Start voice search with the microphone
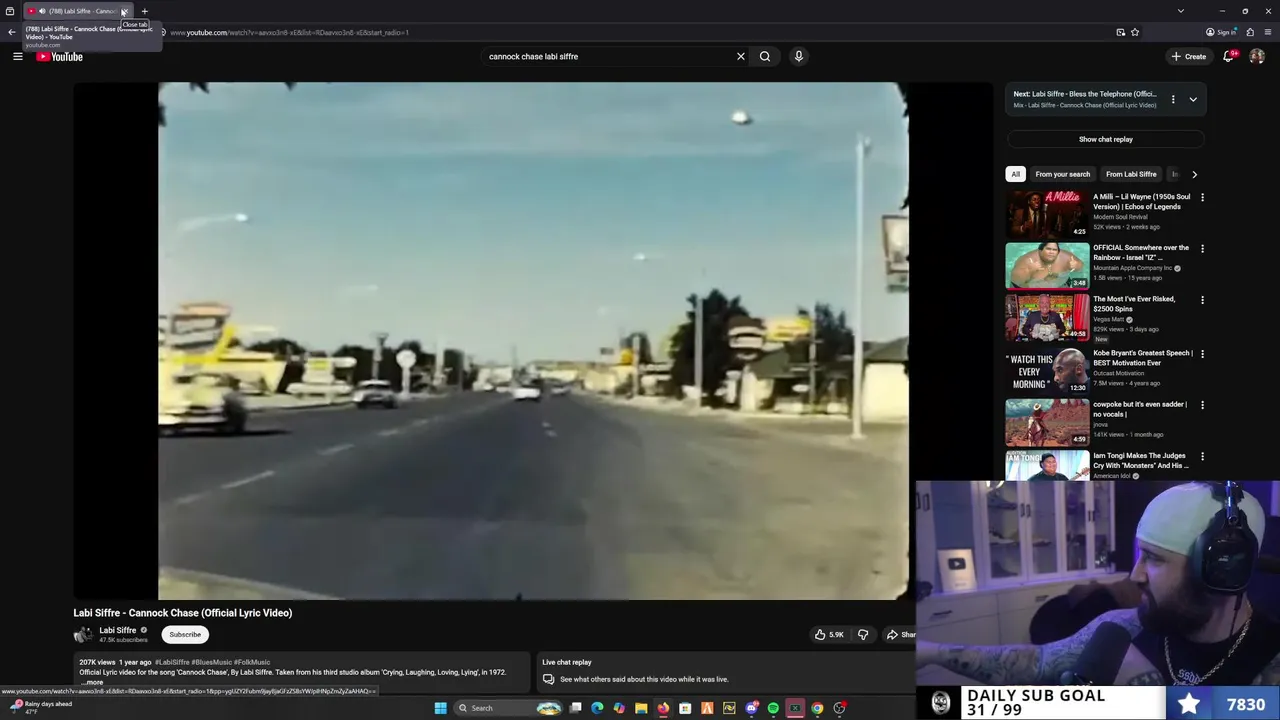Viewport: 1280px width, 720px height. tap(799, 57)
